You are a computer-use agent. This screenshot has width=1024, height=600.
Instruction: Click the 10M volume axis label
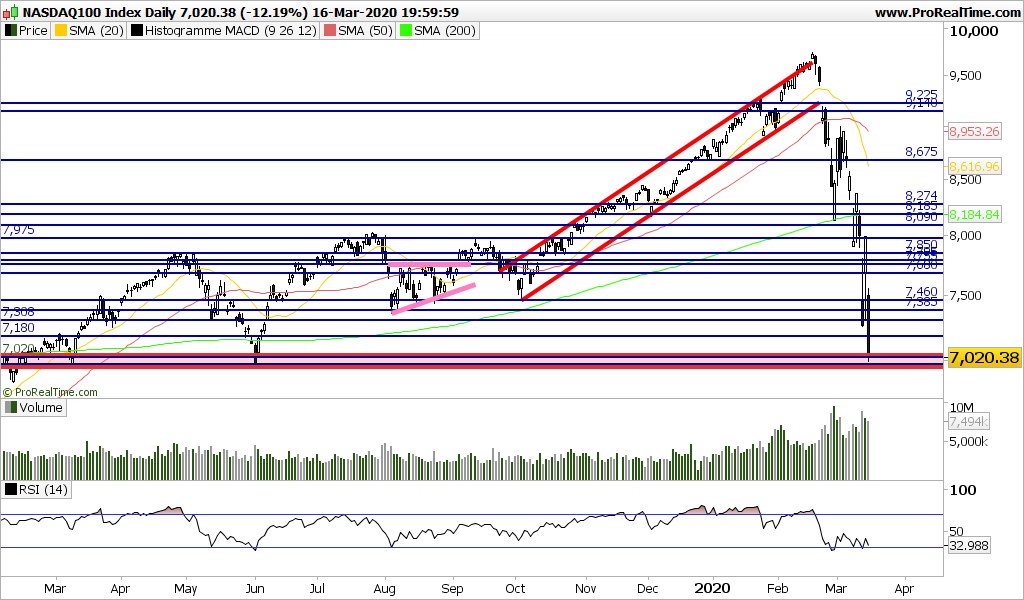pos(962,407)
